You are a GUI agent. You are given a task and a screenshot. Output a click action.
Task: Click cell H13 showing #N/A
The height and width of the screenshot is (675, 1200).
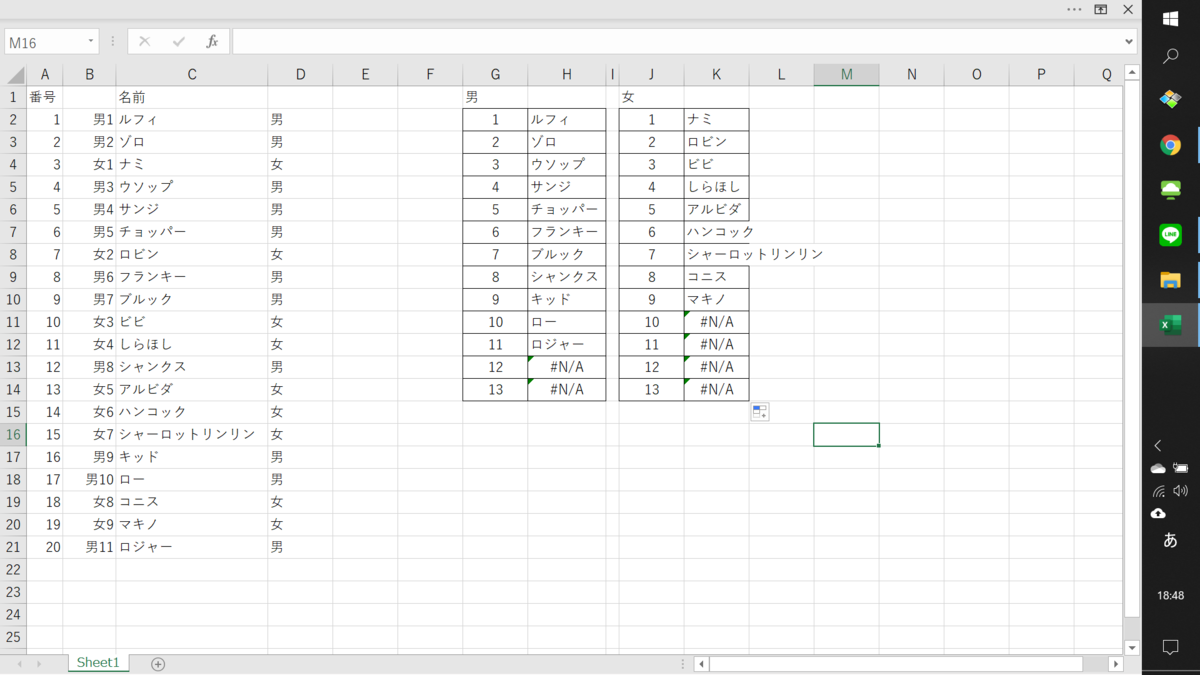point(567,367)
